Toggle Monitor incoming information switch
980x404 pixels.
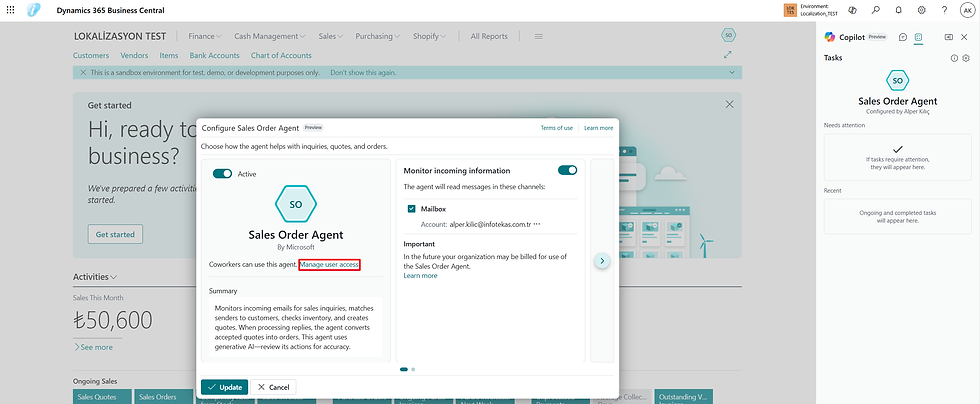click(x=568, y=170)
